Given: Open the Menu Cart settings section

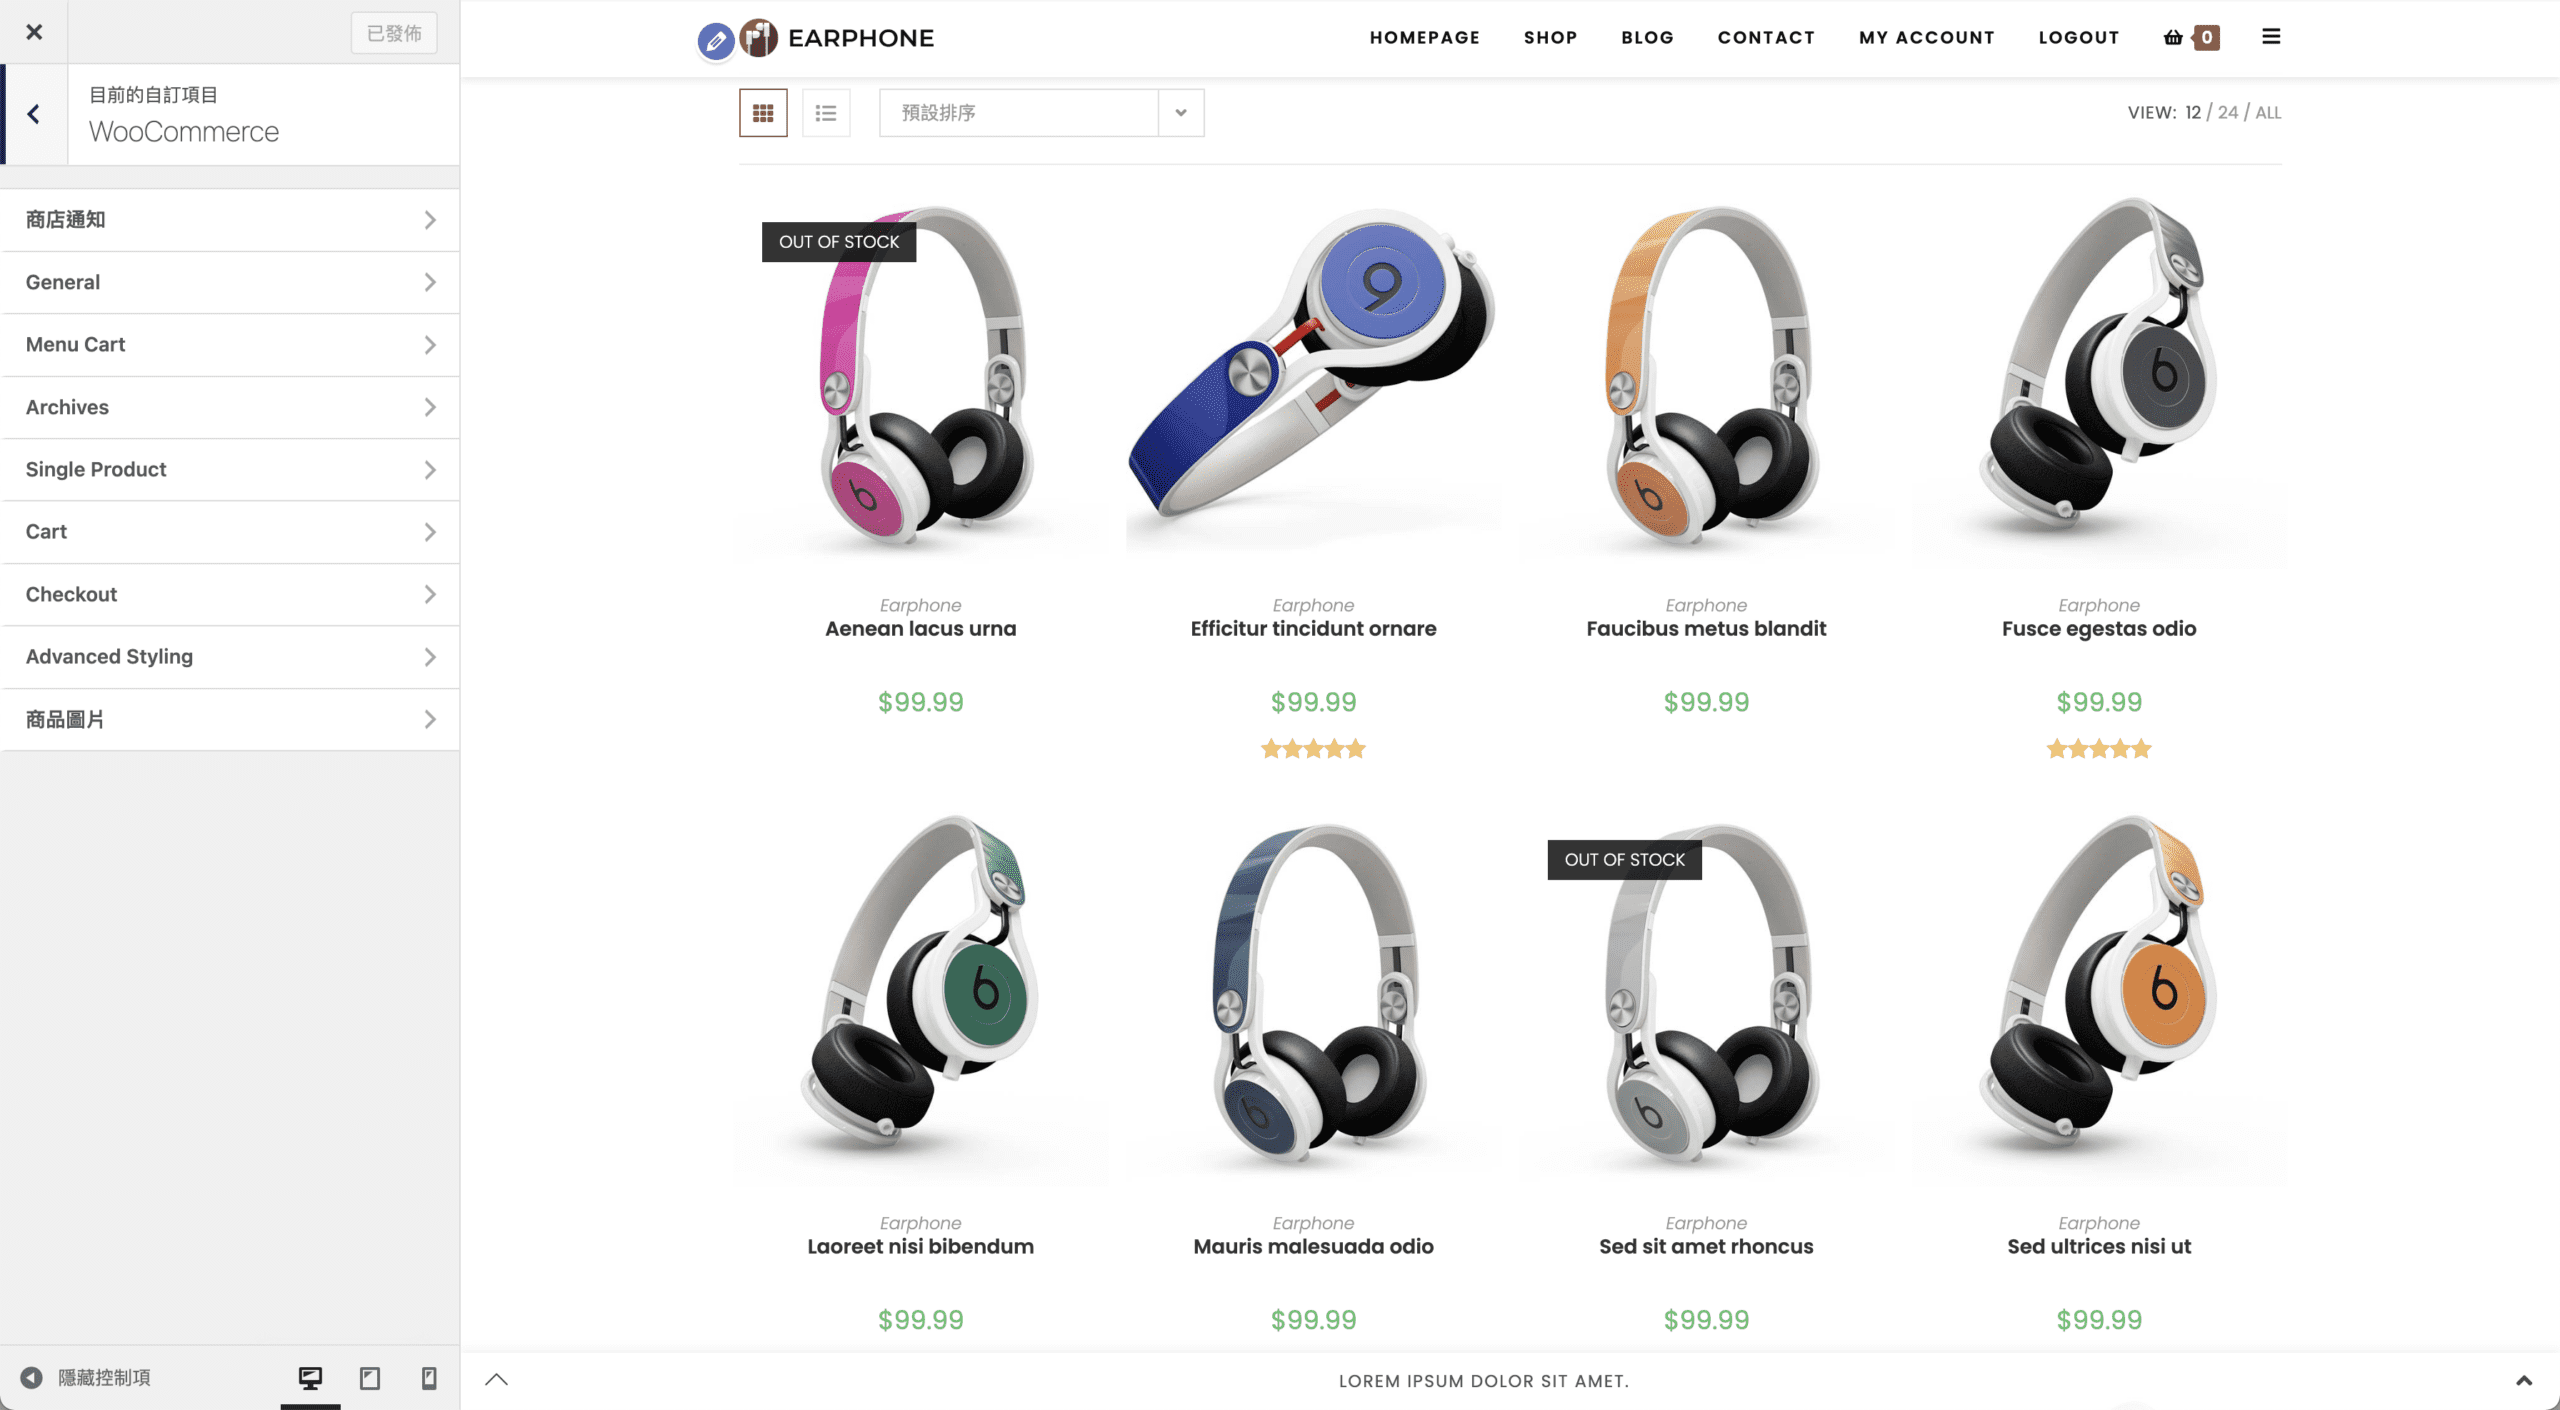Looking at the screenshot, I should click(x=230, y=345).
